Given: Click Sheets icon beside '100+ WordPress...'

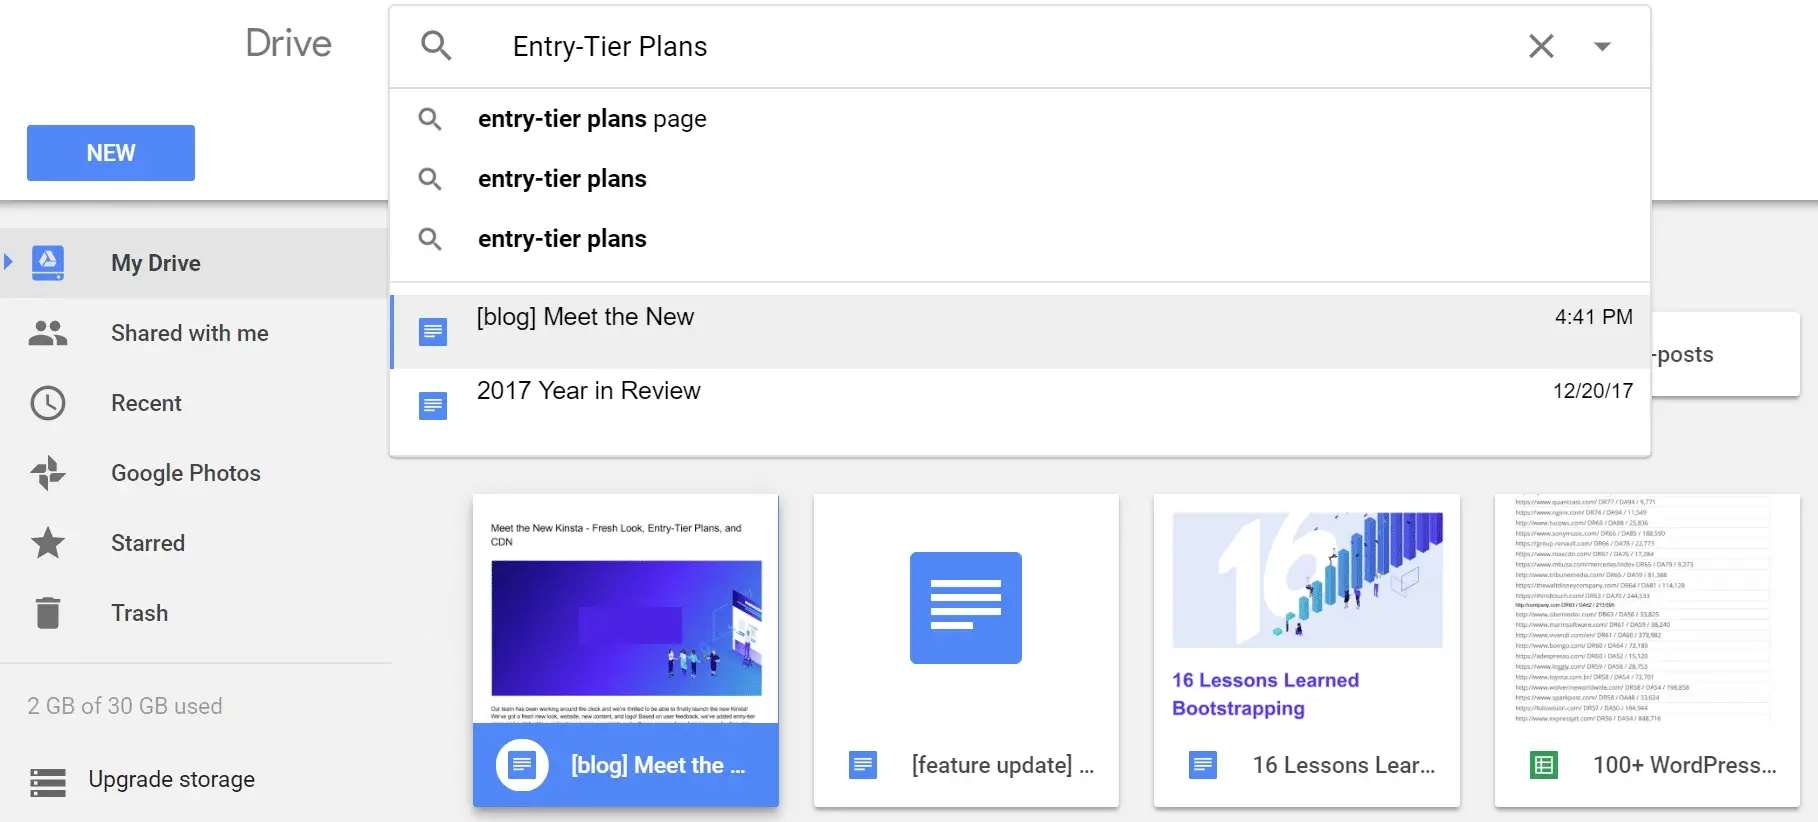Looking at the screenshot, I should [x=1544, y=765].
